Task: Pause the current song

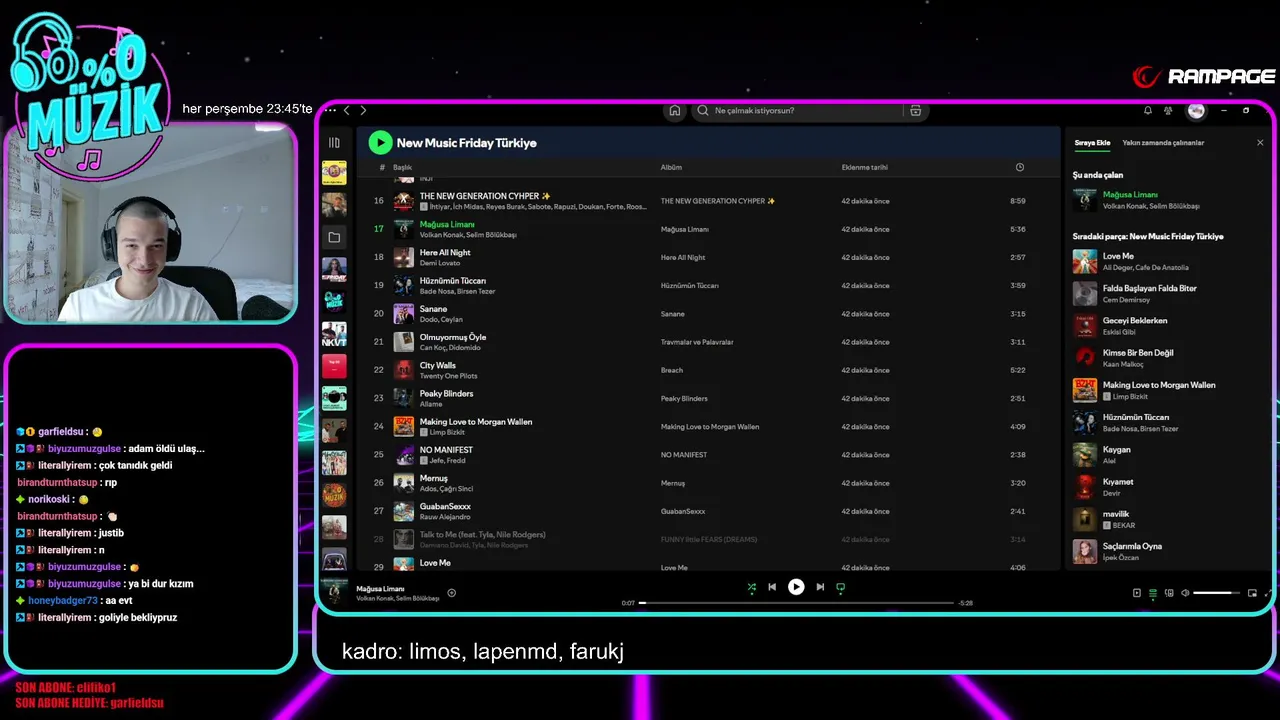Action: [796, 587]
